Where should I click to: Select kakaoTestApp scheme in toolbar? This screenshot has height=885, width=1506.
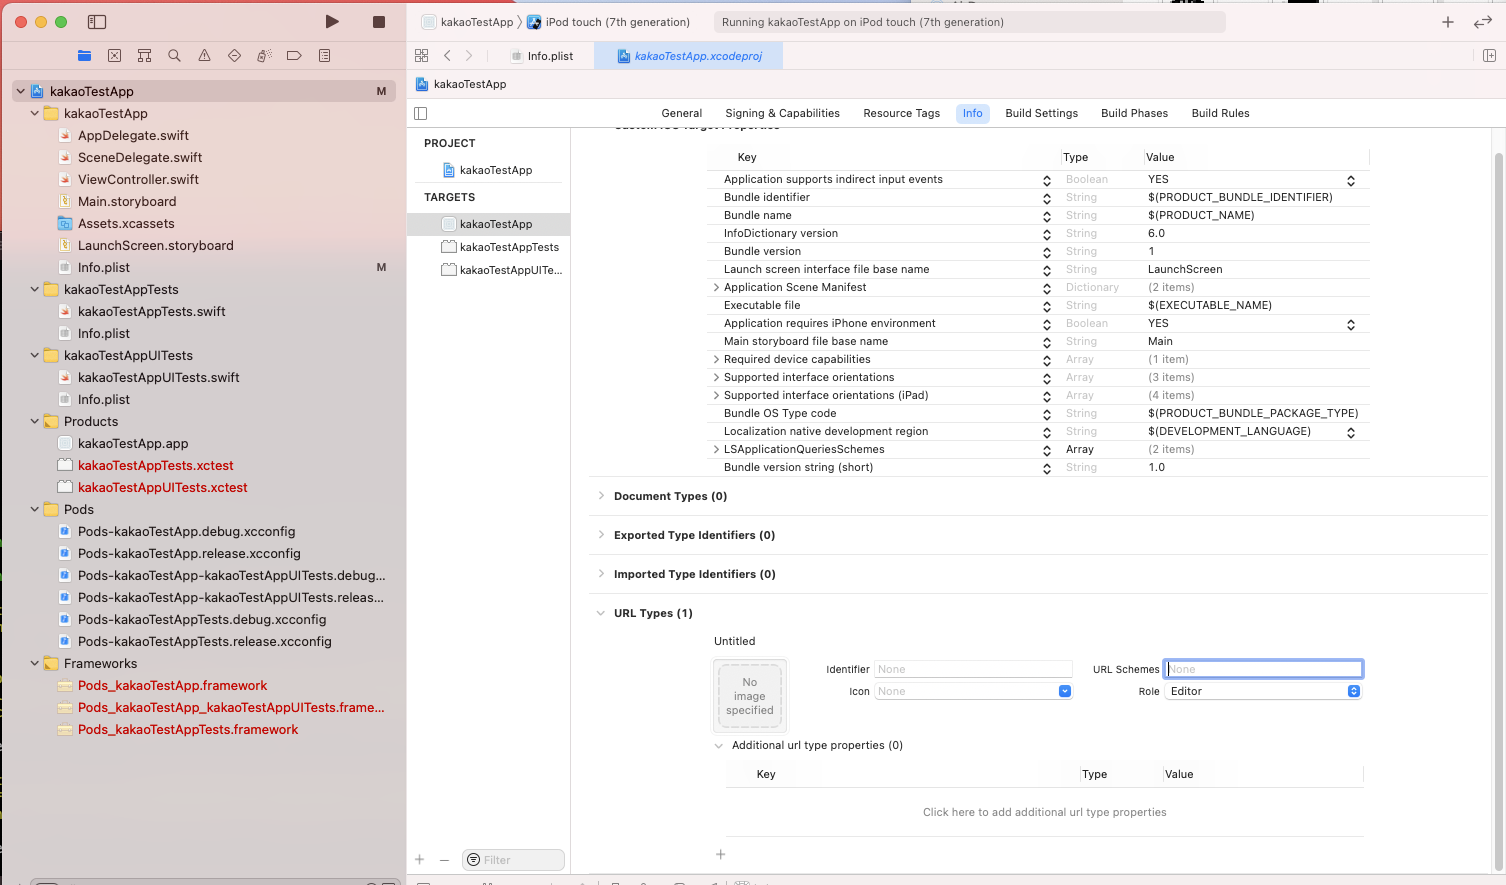(467, 22)
